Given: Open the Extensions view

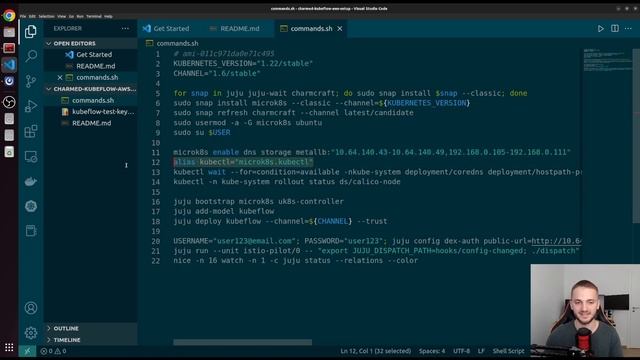Looking at the screenshot, I should 31,131.
